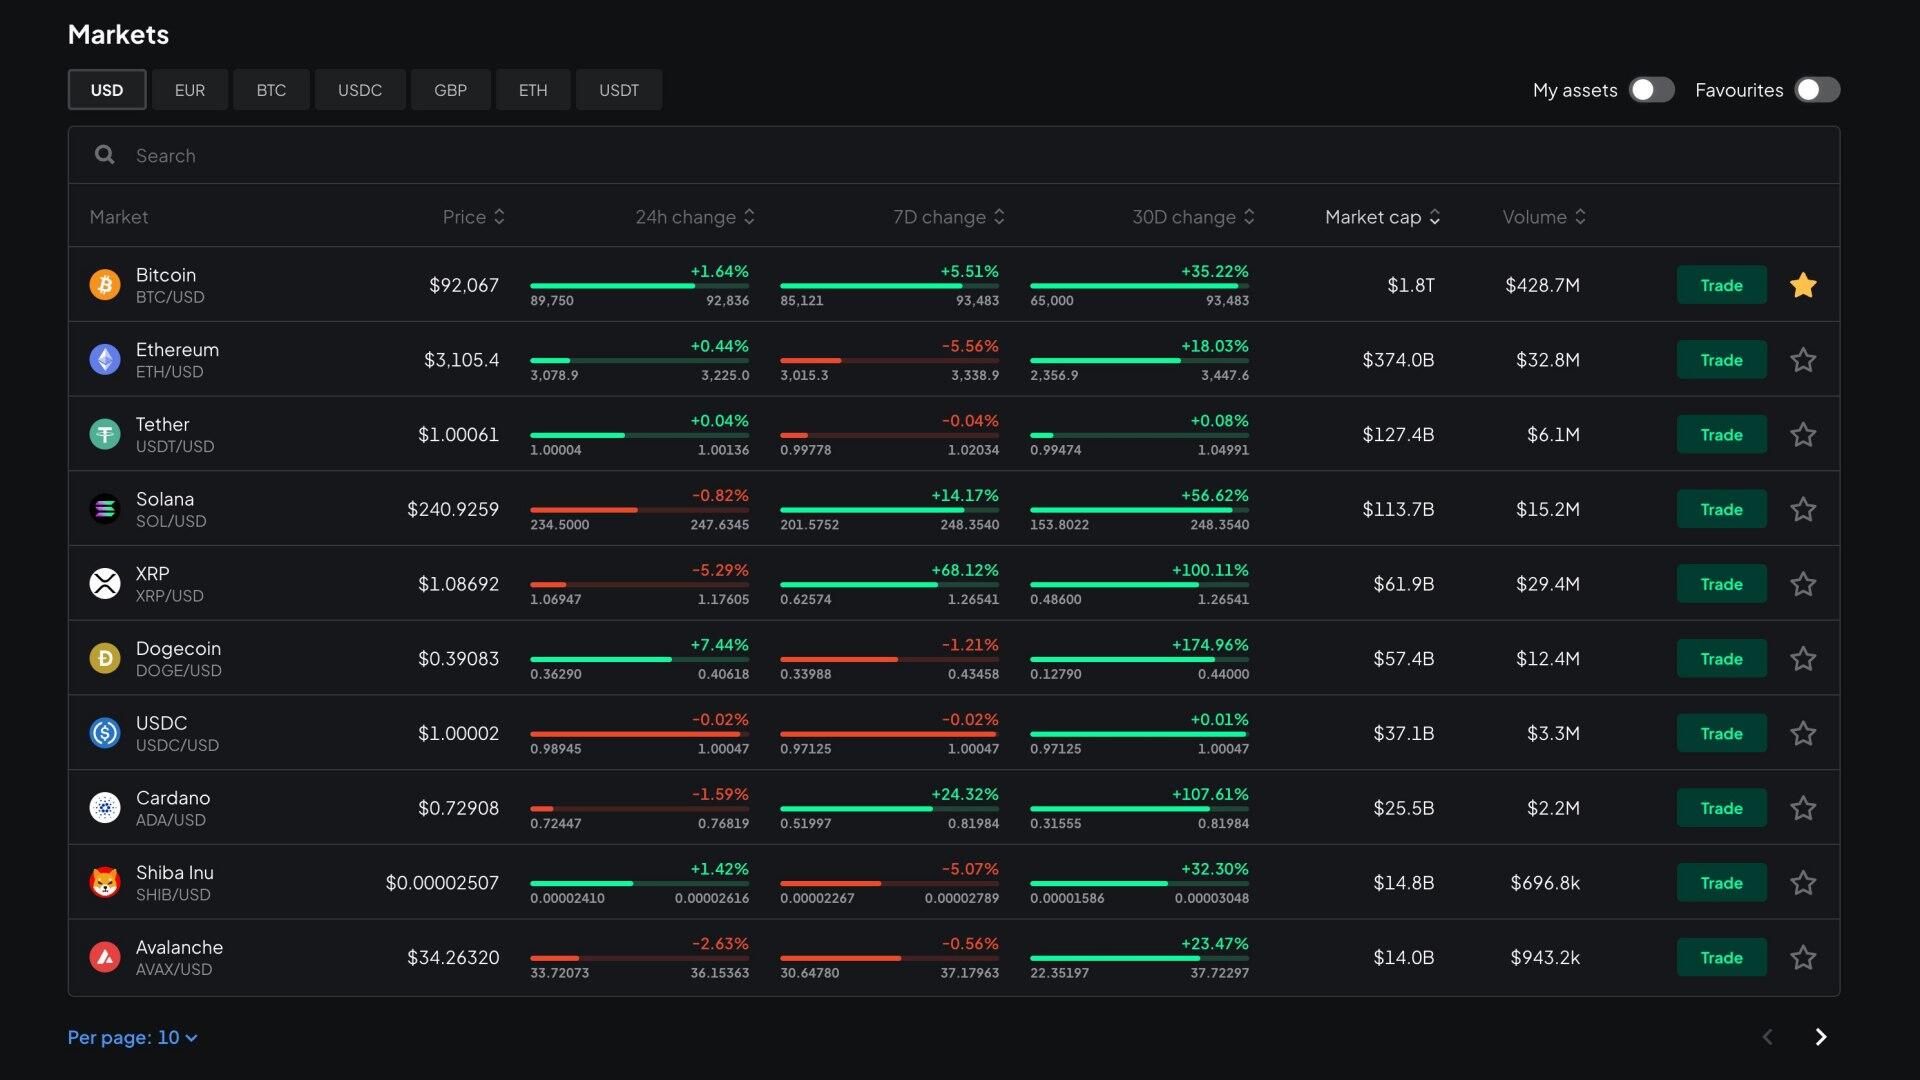Screen dimensions: 1920x1080
Task: Click Bitcoin price $92,067
Action: [464, 285]
